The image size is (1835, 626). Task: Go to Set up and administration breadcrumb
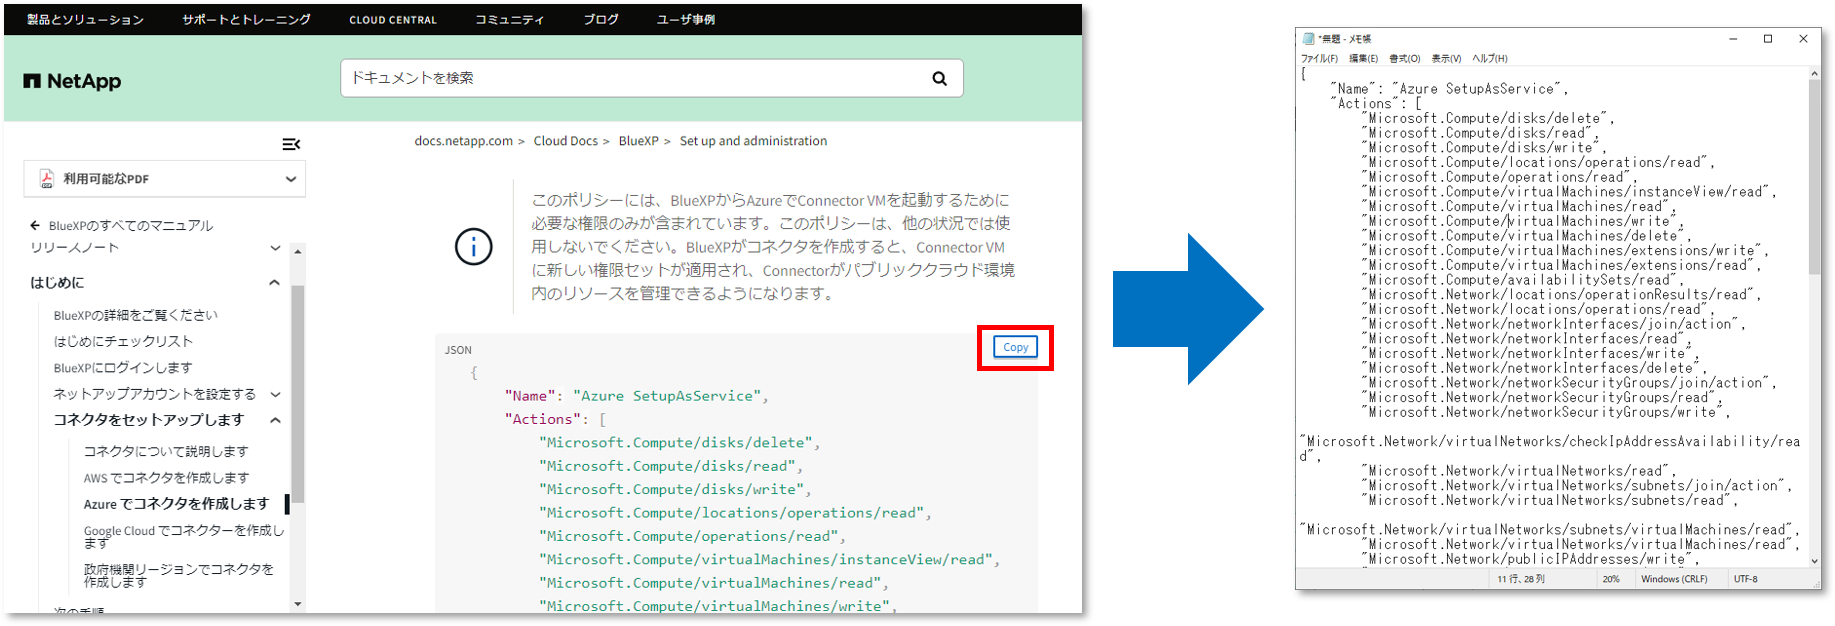754,141
